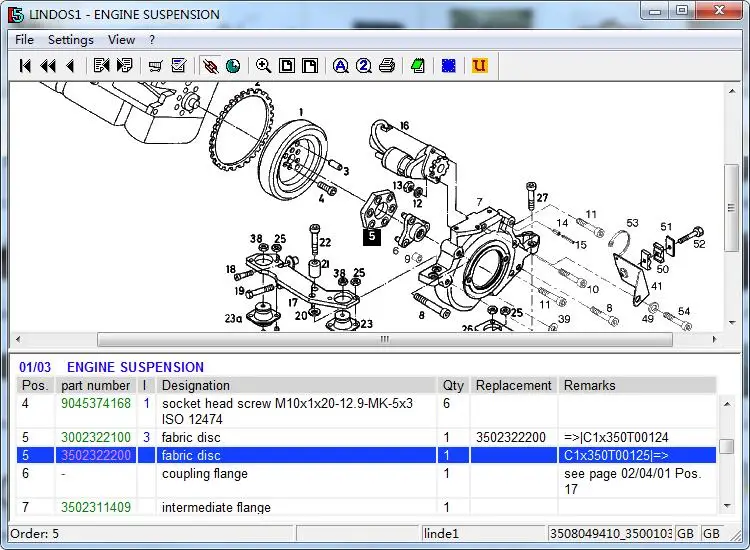
Task: Click the Order: 5 status field
Action: pyautogui.click(x=151, y=533)
